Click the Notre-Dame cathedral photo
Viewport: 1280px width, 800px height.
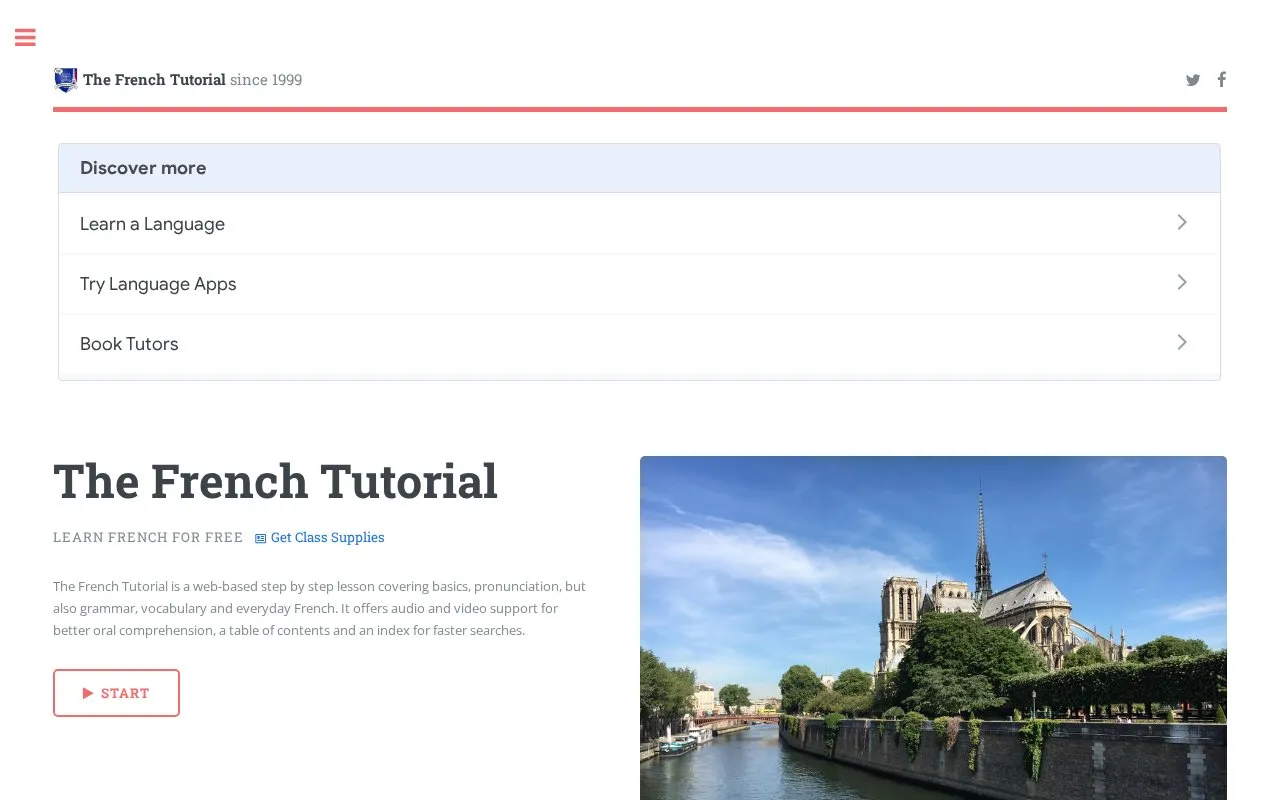pyautogui.click(x=933, y=628)
